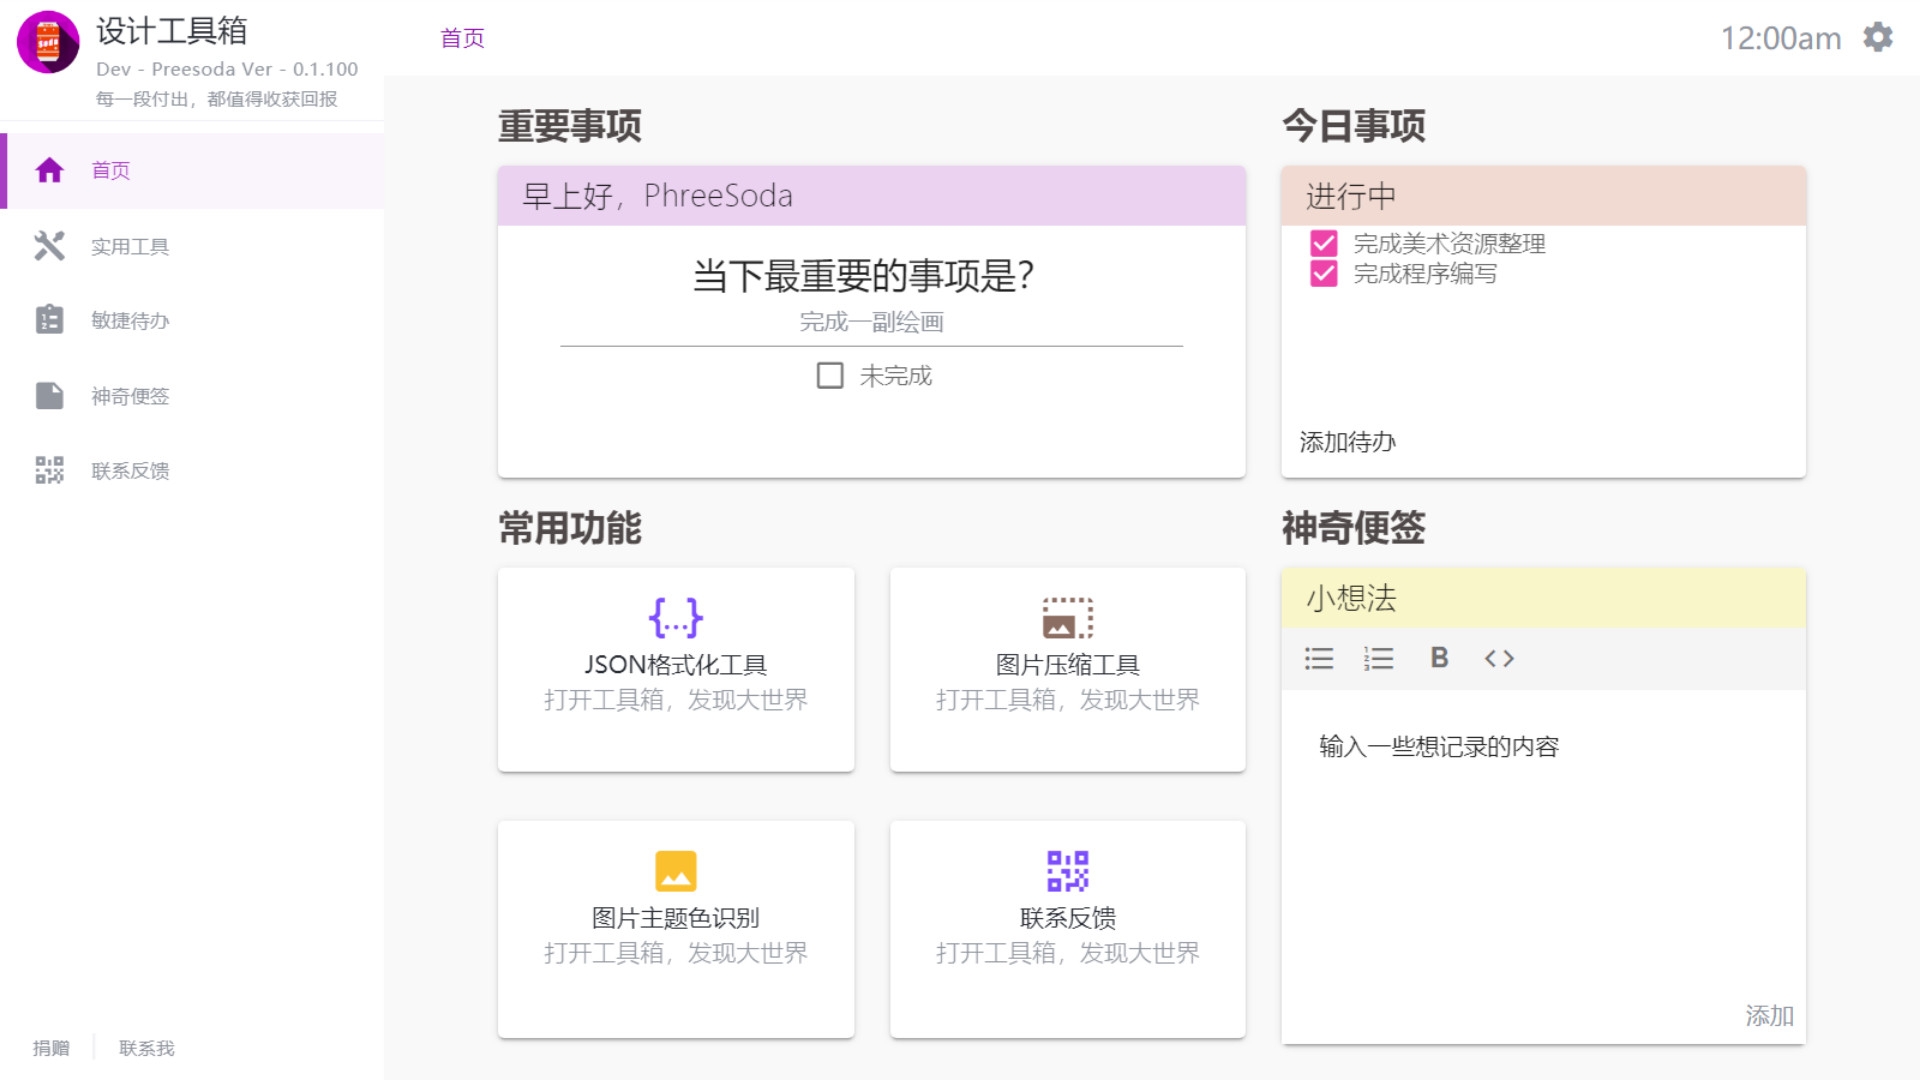
Task: Open the 联系反馈 sidebar section
Action: (x=130, y=470)
